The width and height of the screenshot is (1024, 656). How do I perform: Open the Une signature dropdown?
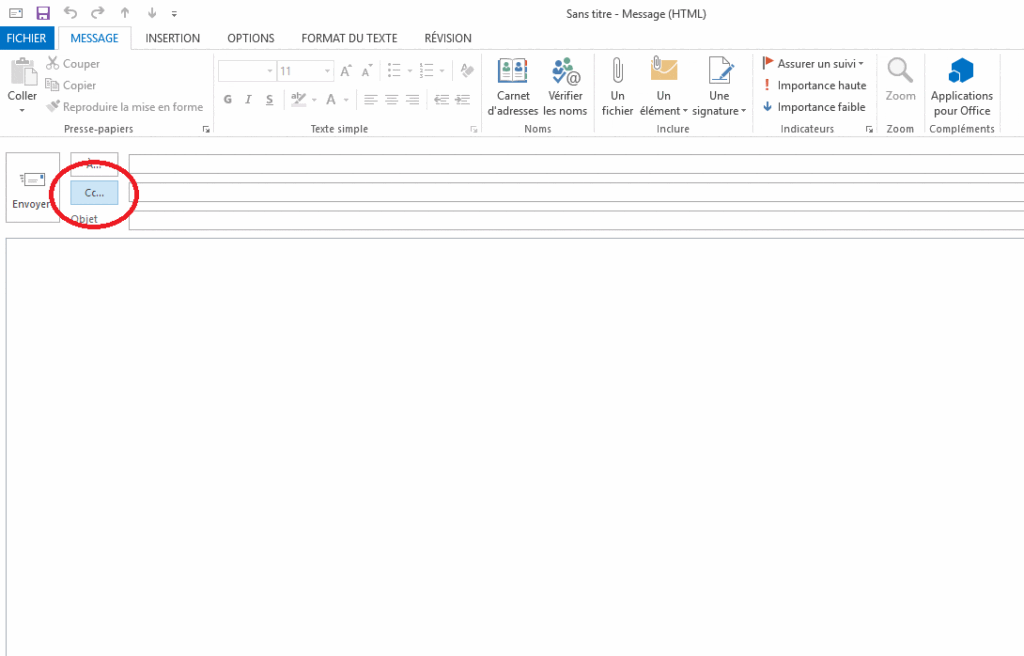tap(718, 86)
